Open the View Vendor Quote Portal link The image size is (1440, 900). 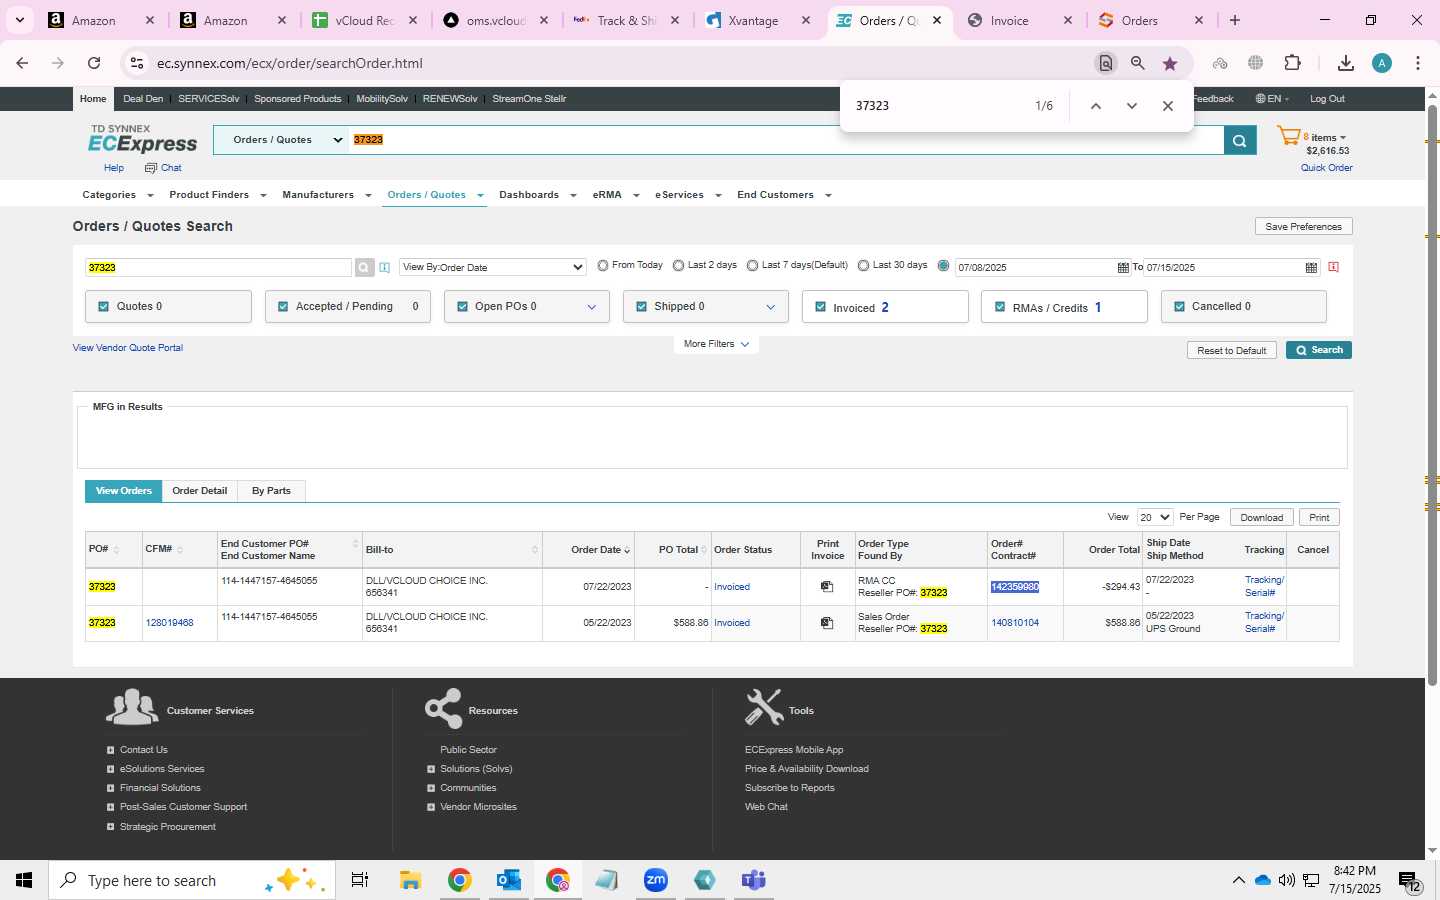128,348
